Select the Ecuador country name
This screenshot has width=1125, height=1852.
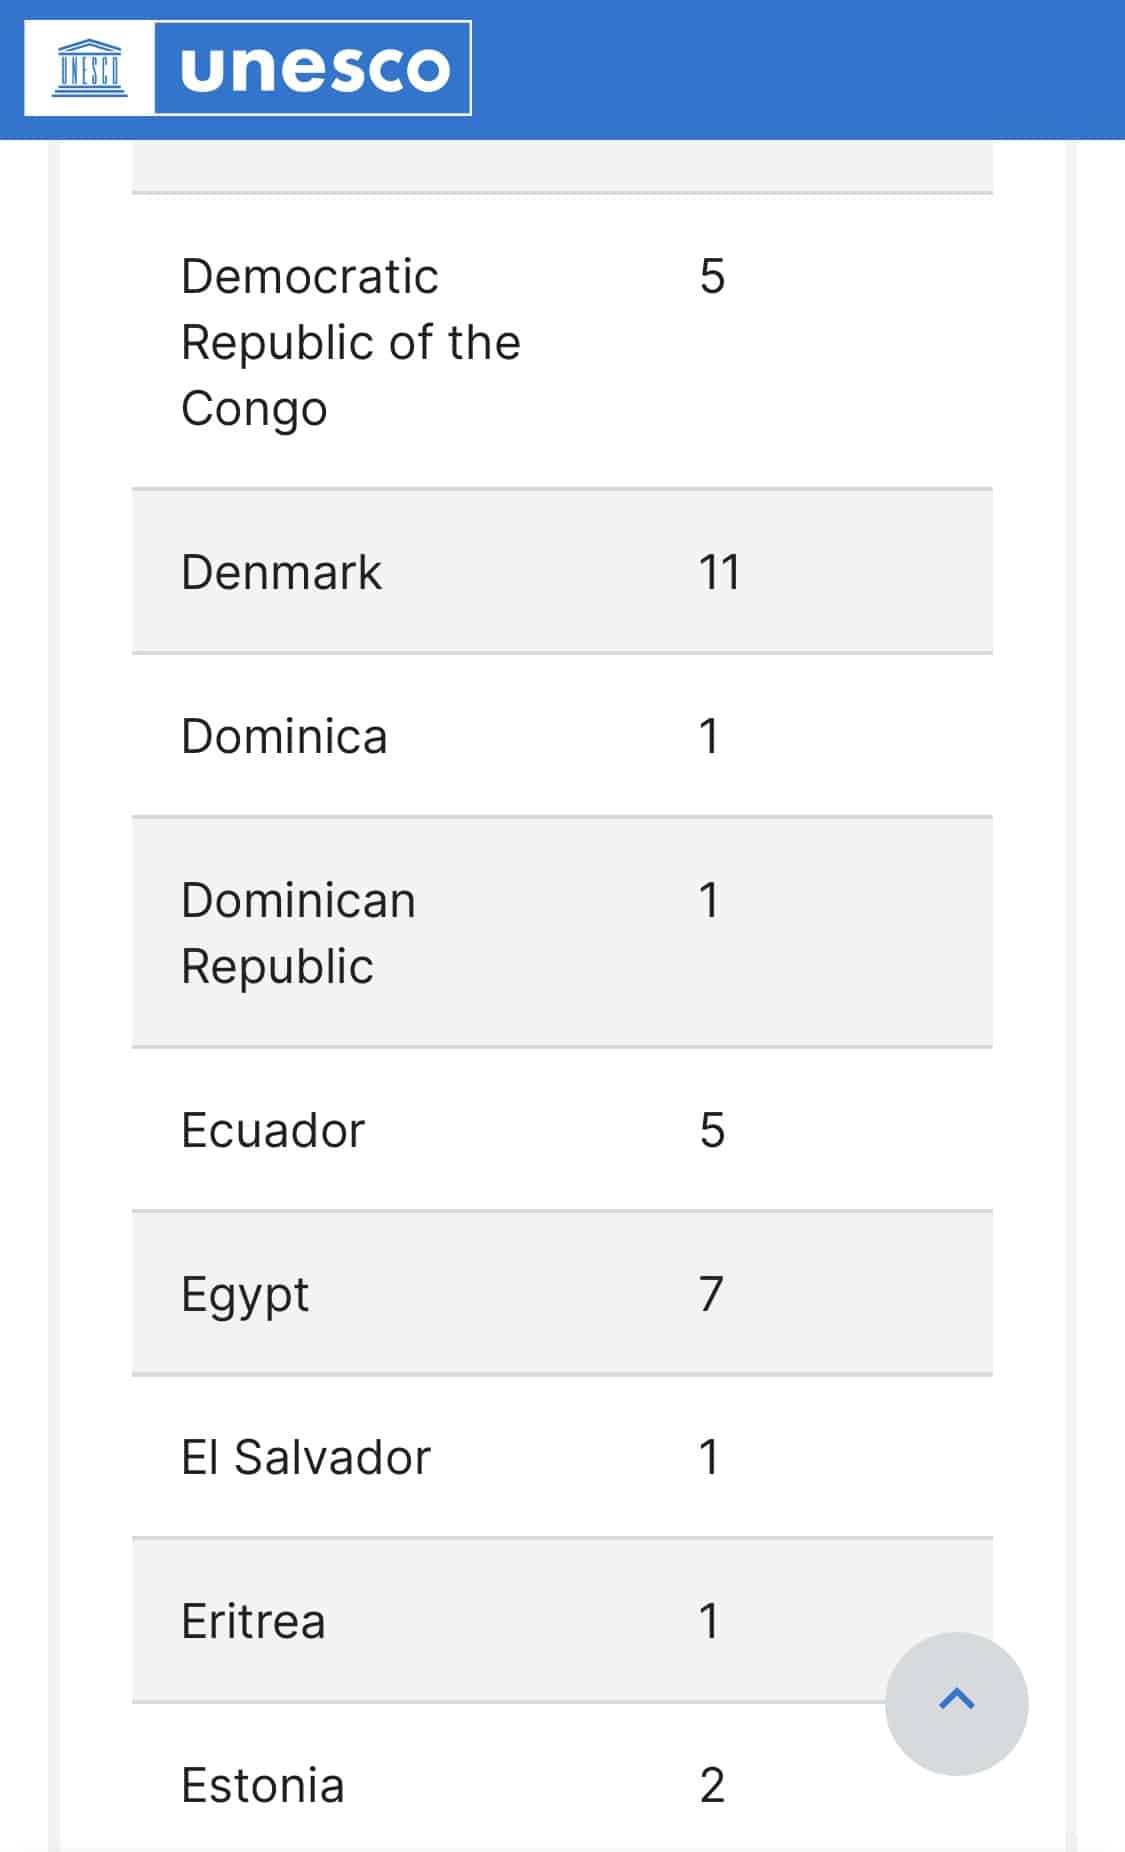273,1131
